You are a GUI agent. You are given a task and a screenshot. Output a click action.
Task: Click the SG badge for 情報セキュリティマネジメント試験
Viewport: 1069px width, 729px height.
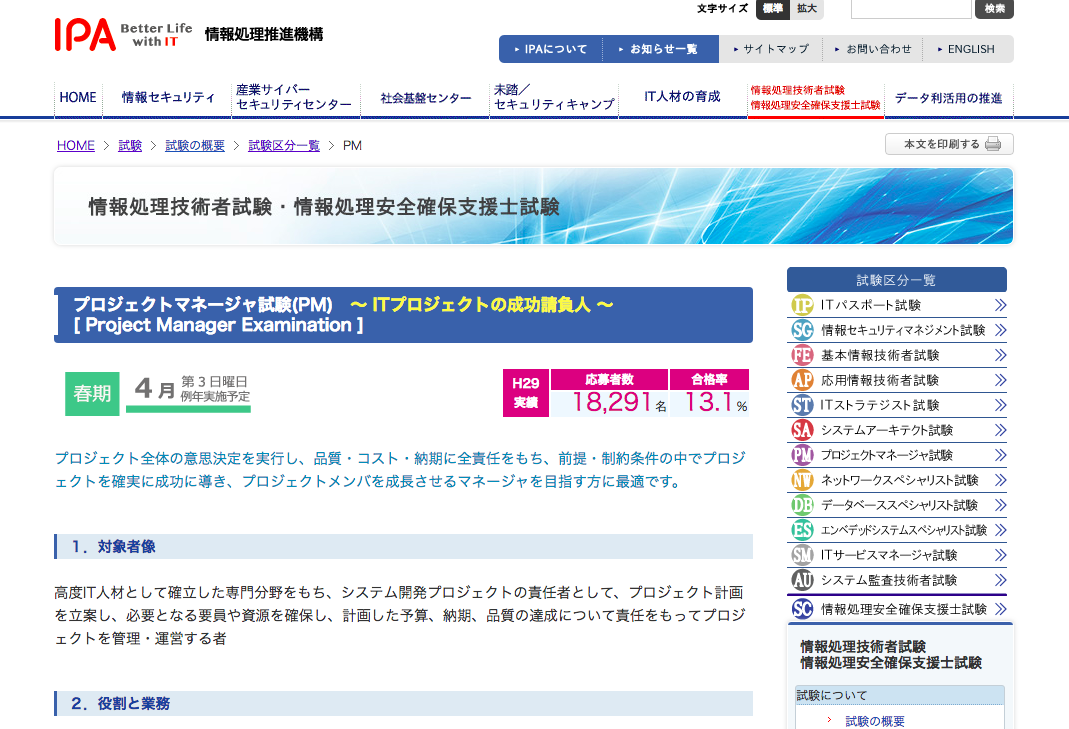(802, 330)
